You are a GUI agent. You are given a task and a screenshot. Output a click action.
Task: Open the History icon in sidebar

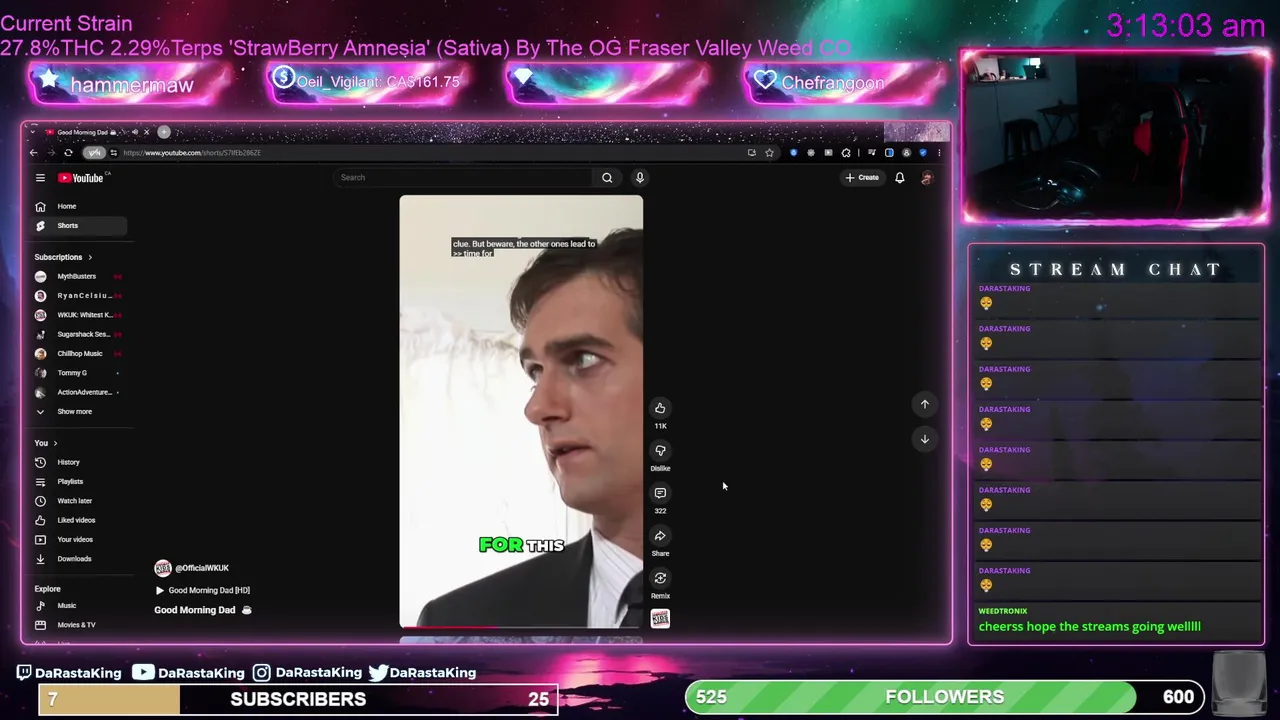coord(40,462)
